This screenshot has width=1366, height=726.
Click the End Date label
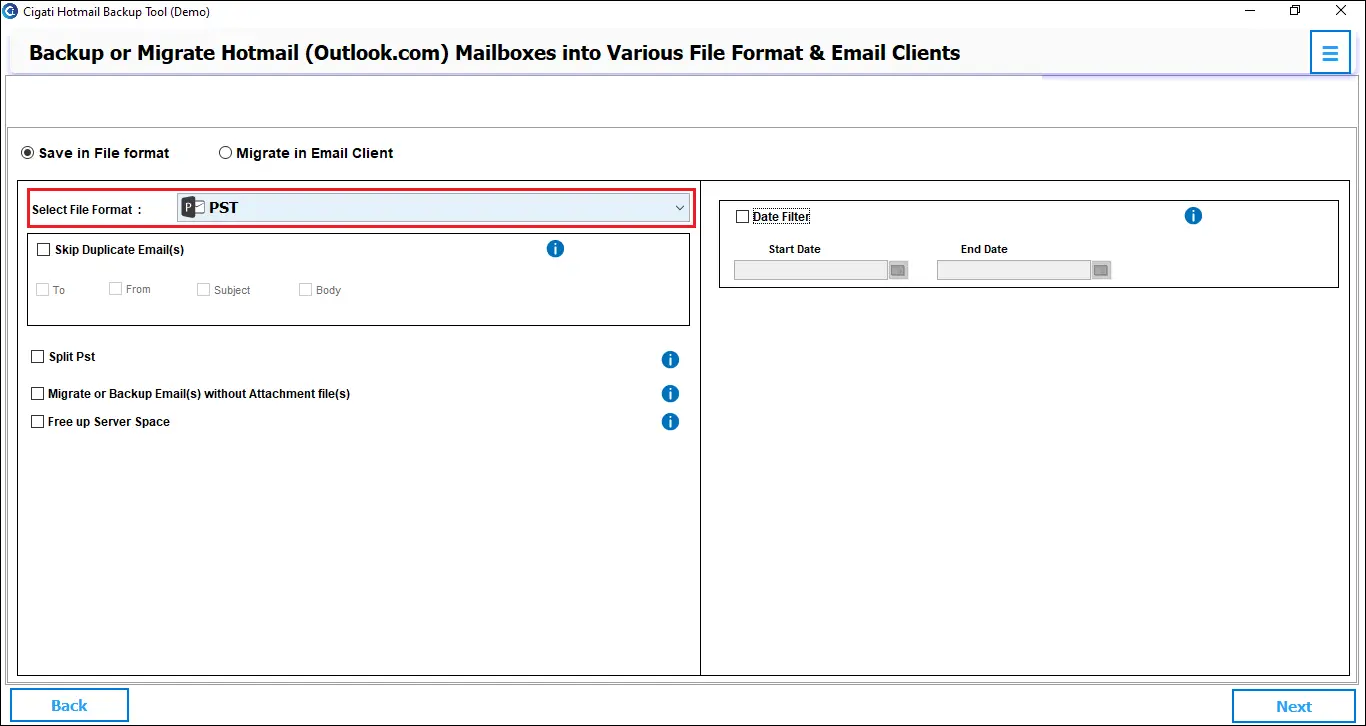pos(984,249)
